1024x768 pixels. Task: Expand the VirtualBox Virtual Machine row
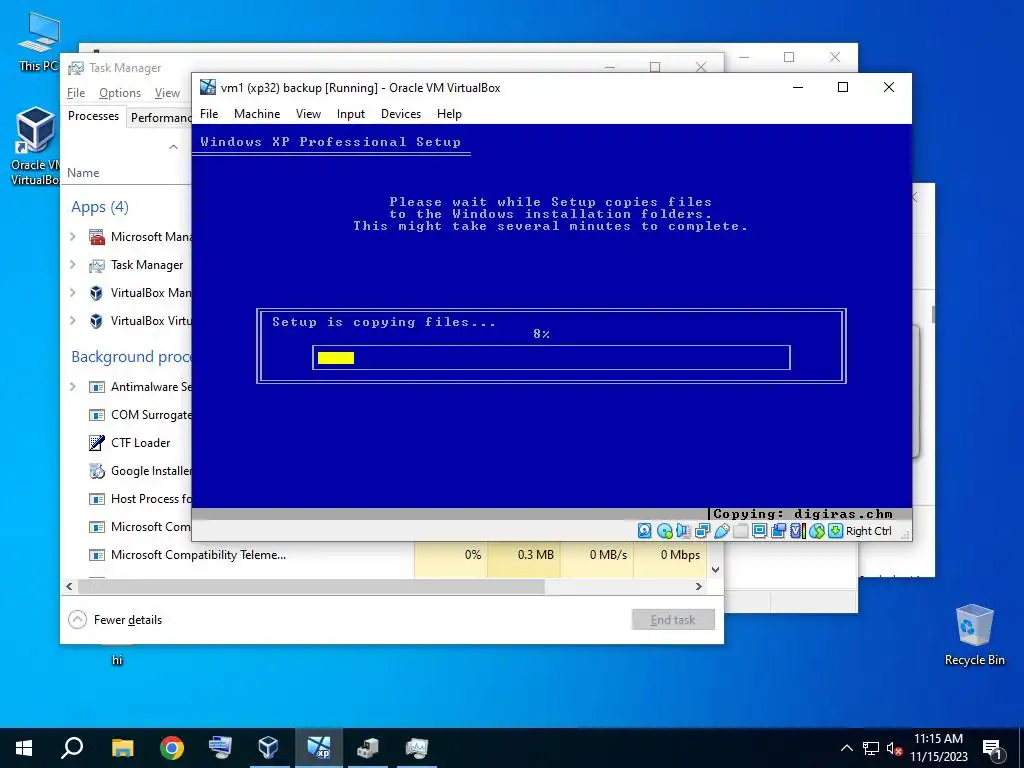(x=73, y=321)
